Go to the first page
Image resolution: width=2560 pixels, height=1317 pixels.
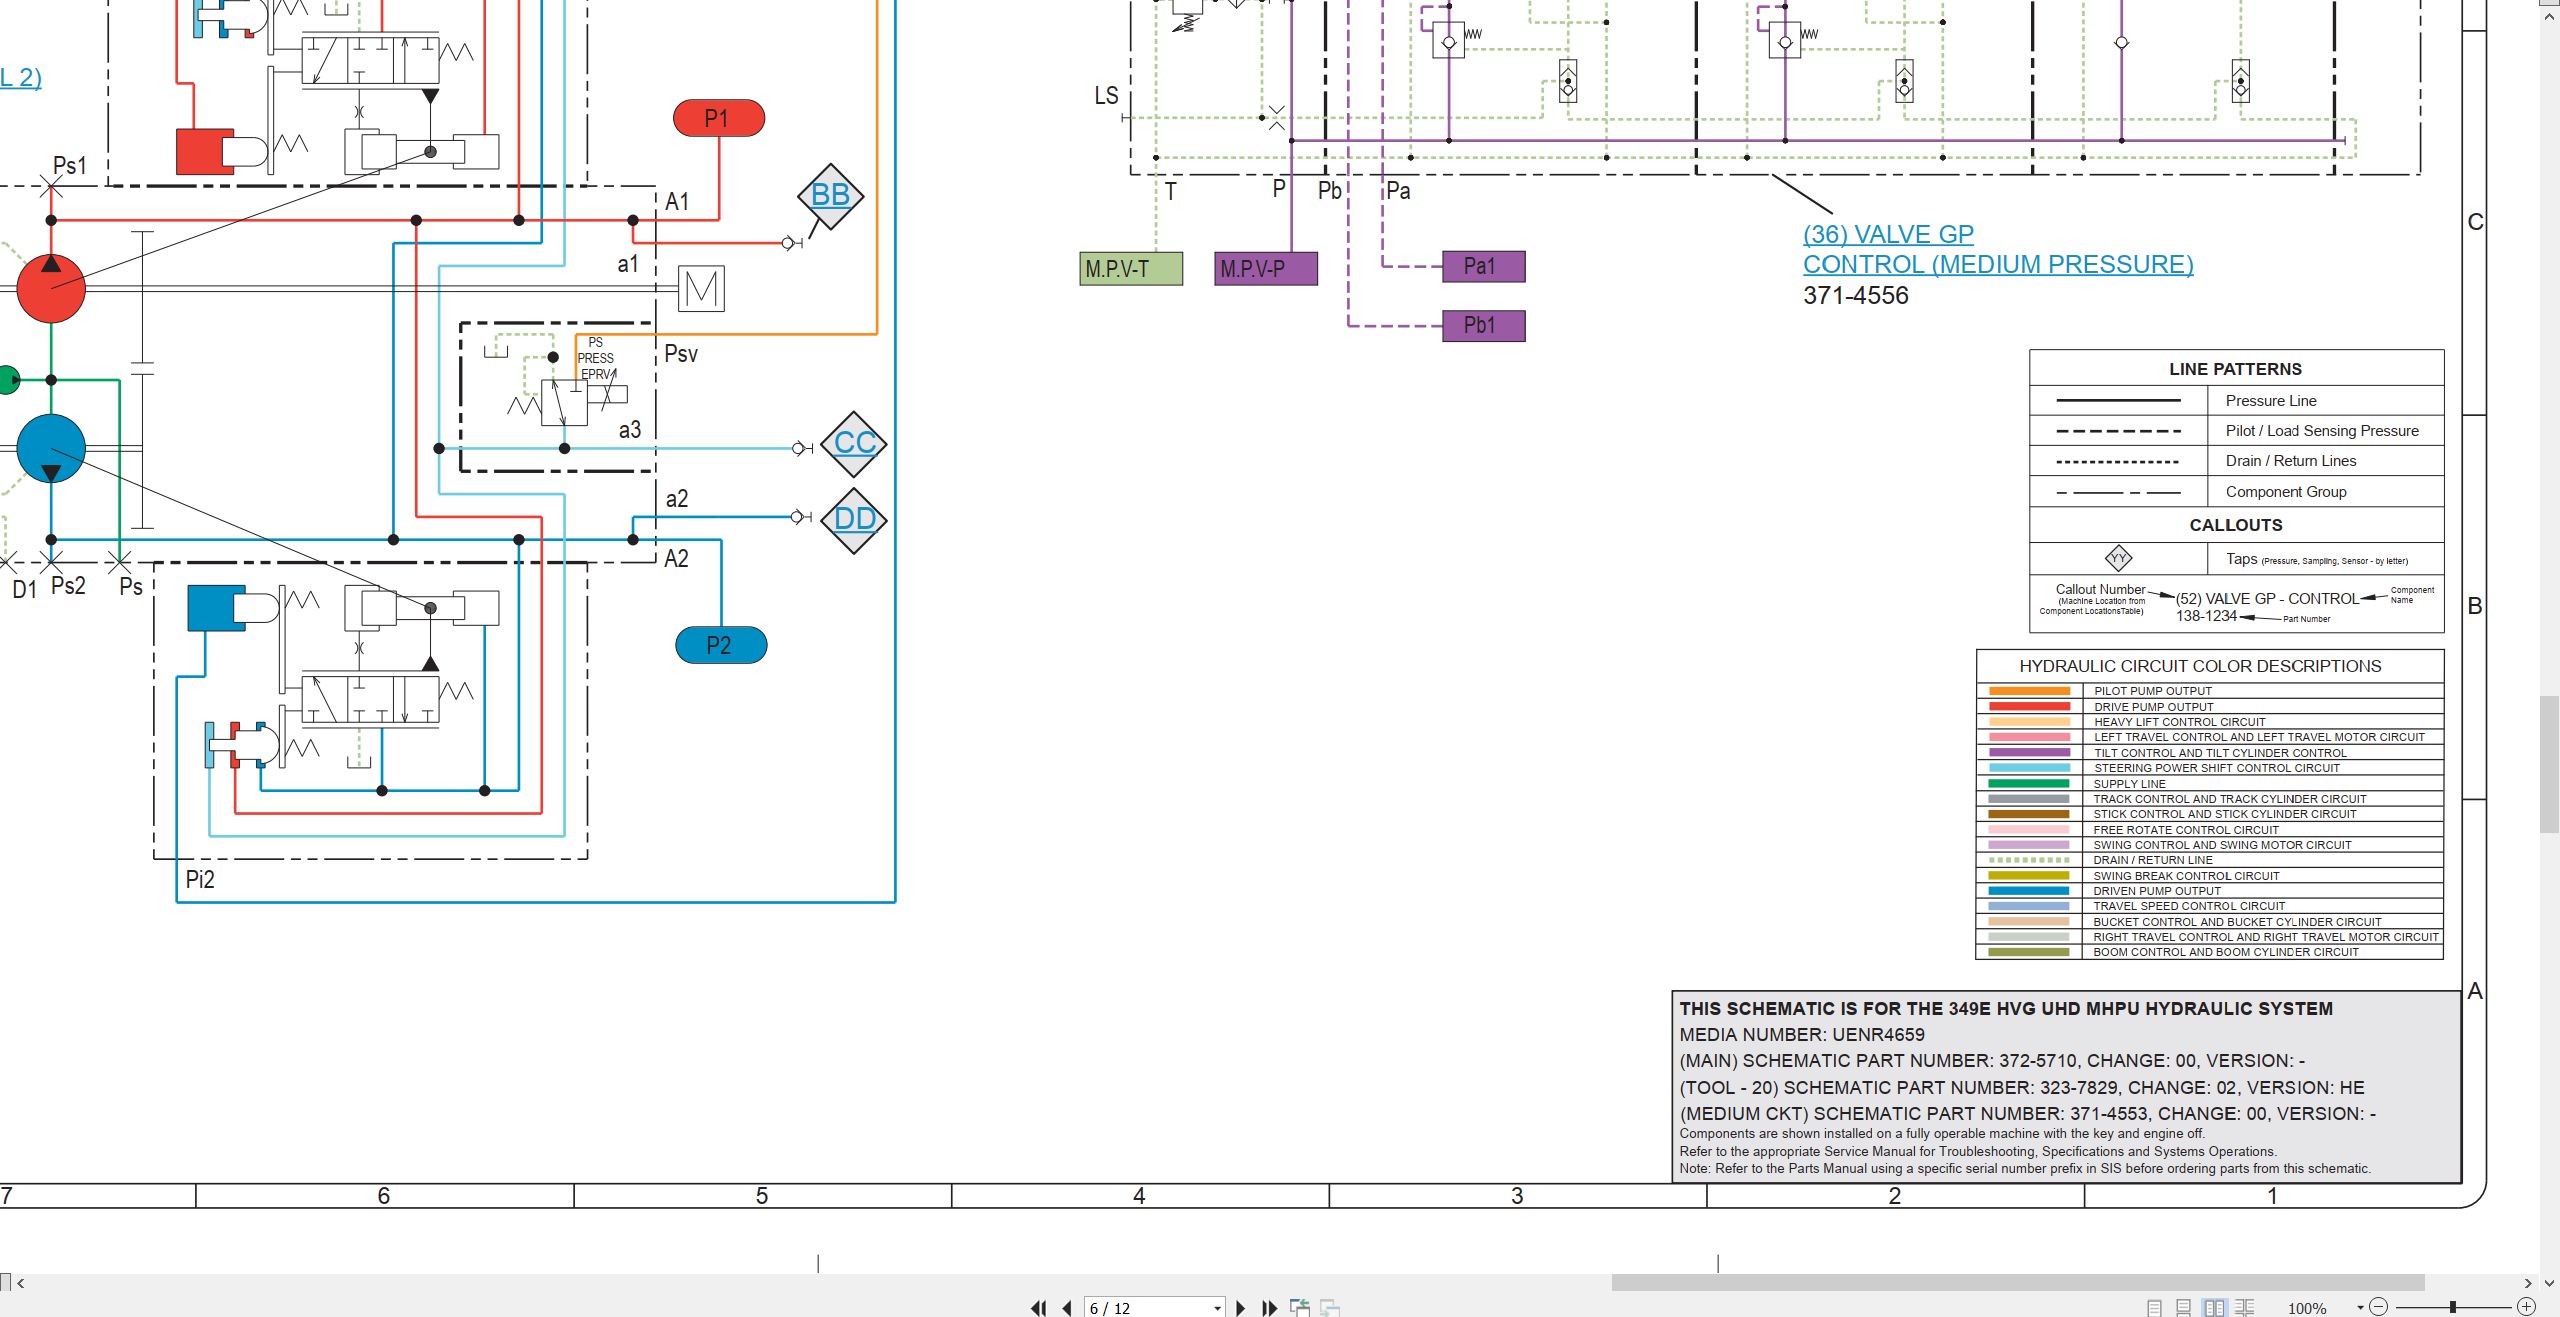point(1039,1308)
